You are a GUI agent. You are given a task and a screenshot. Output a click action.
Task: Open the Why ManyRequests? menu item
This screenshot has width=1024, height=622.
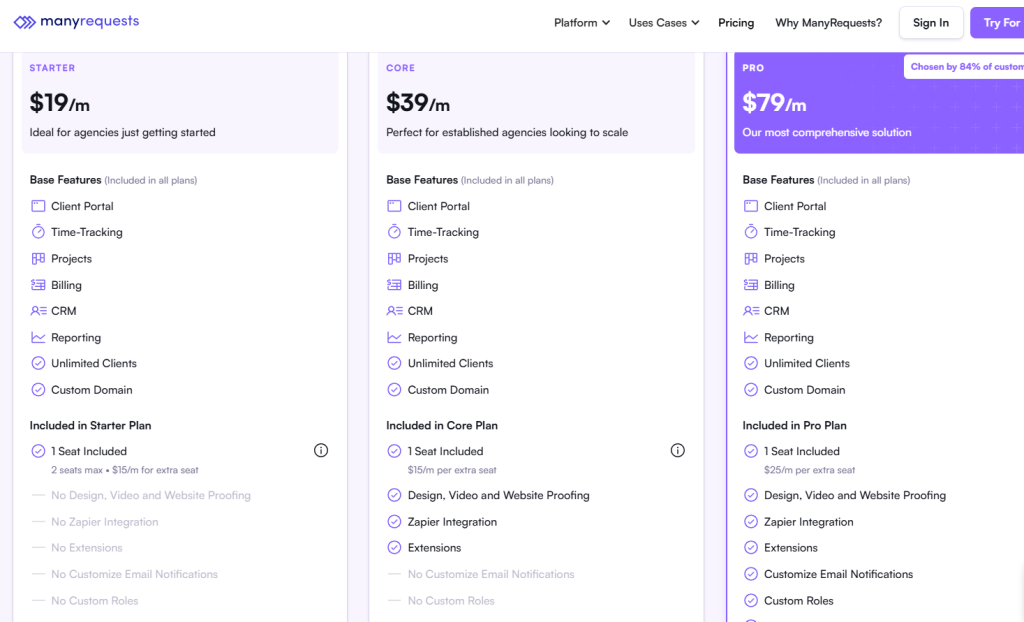[828, 22]
